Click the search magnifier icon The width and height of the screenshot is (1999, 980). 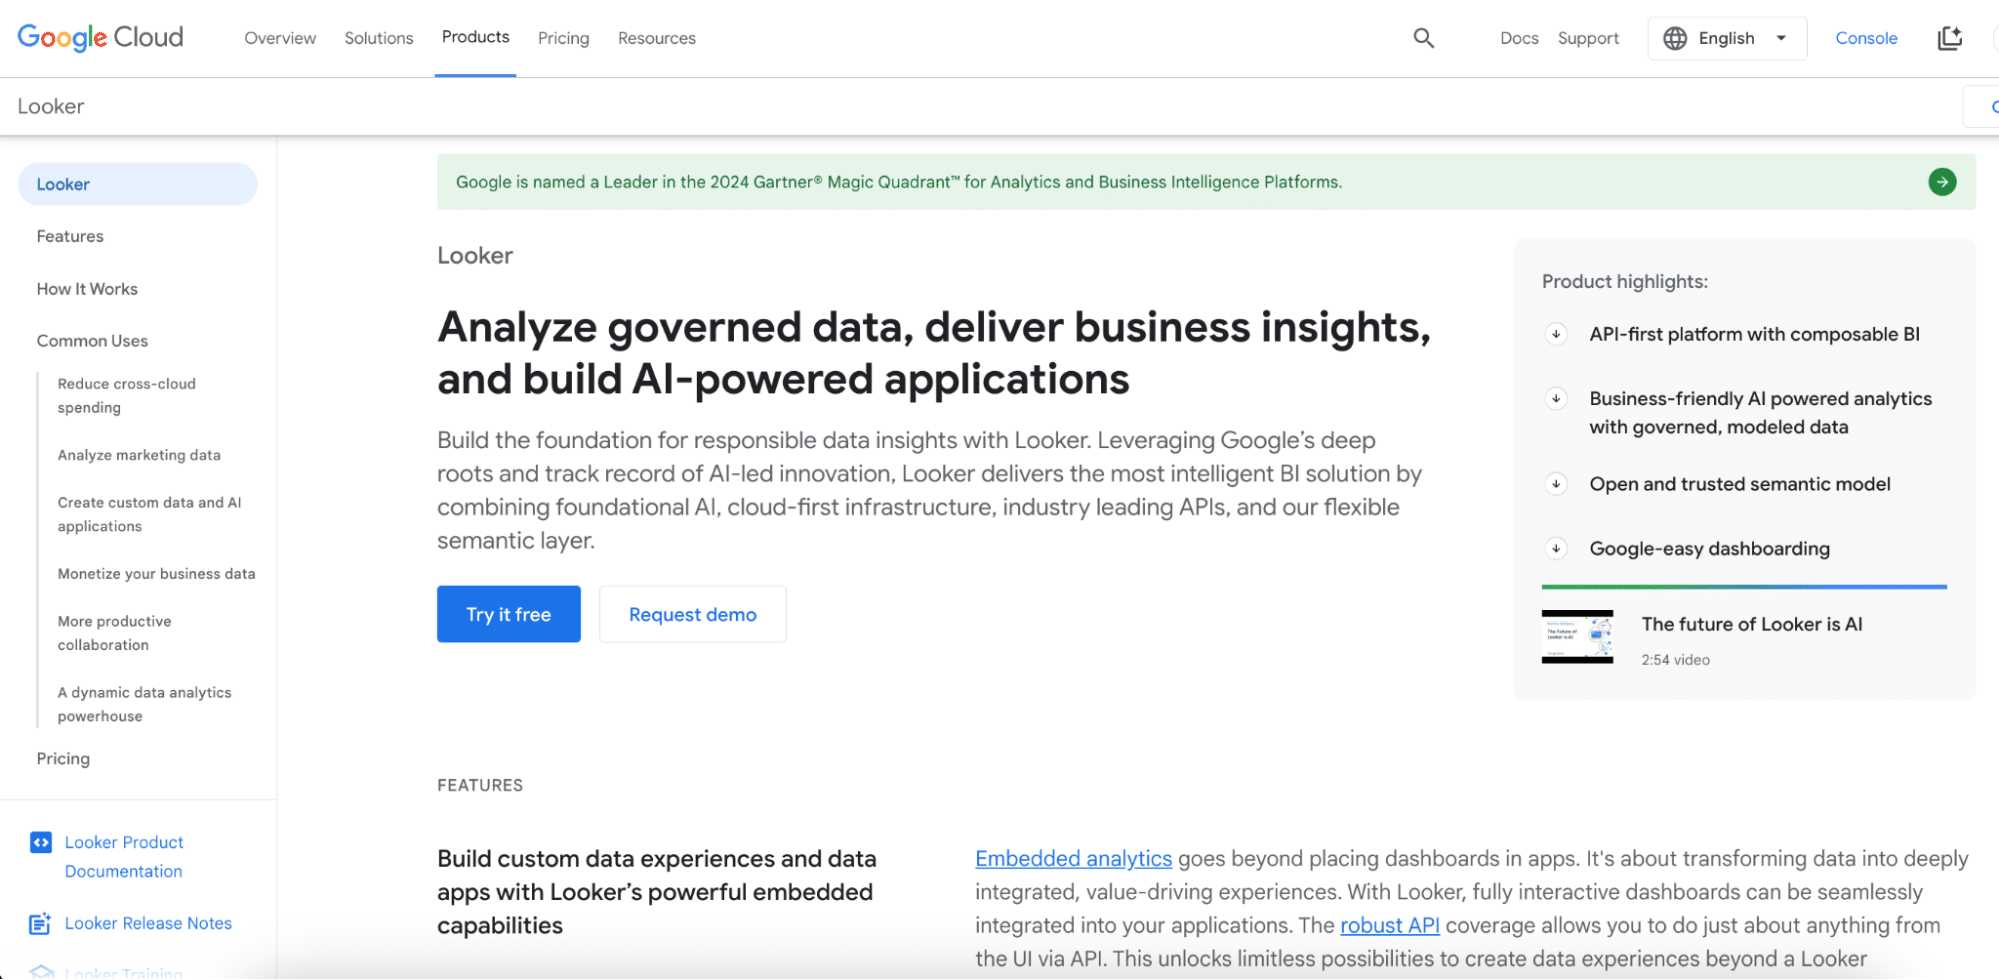[x=1423, y=38]
